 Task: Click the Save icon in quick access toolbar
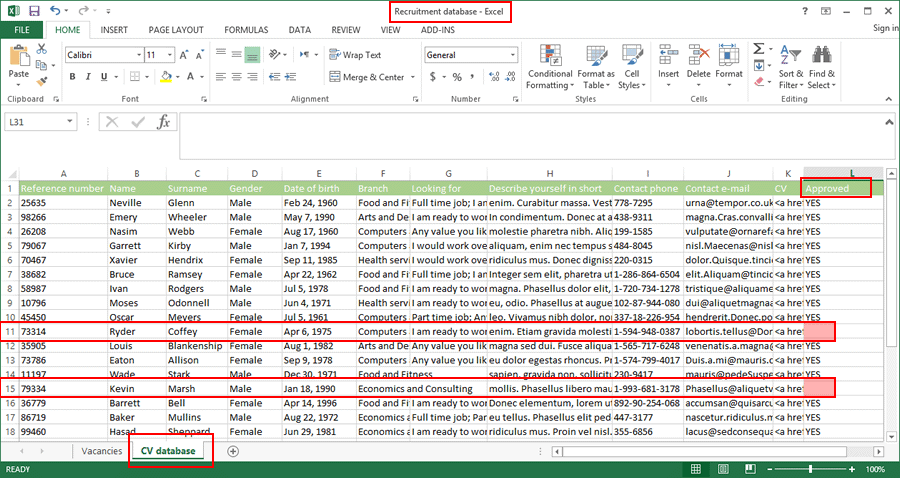coord(34,11)
